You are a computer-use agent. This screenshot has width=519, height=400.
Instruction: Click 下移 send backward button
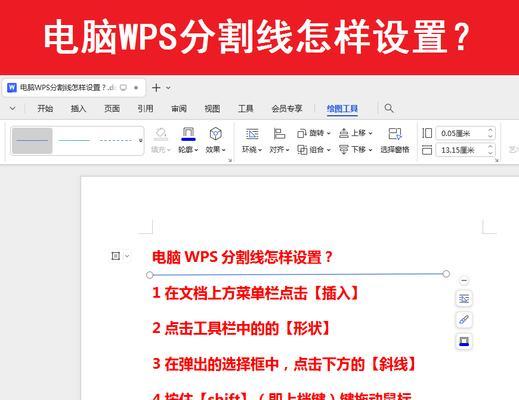(x=356, y=150)
